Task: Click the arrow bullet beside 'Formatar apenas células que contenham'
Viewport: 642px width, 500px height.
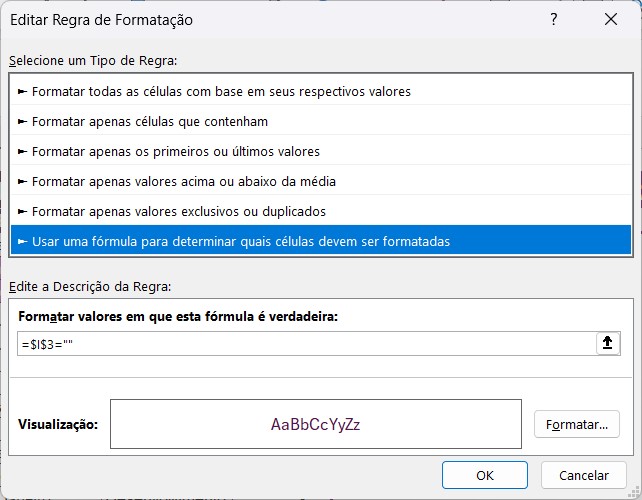Action: click(x=22, y=121)
